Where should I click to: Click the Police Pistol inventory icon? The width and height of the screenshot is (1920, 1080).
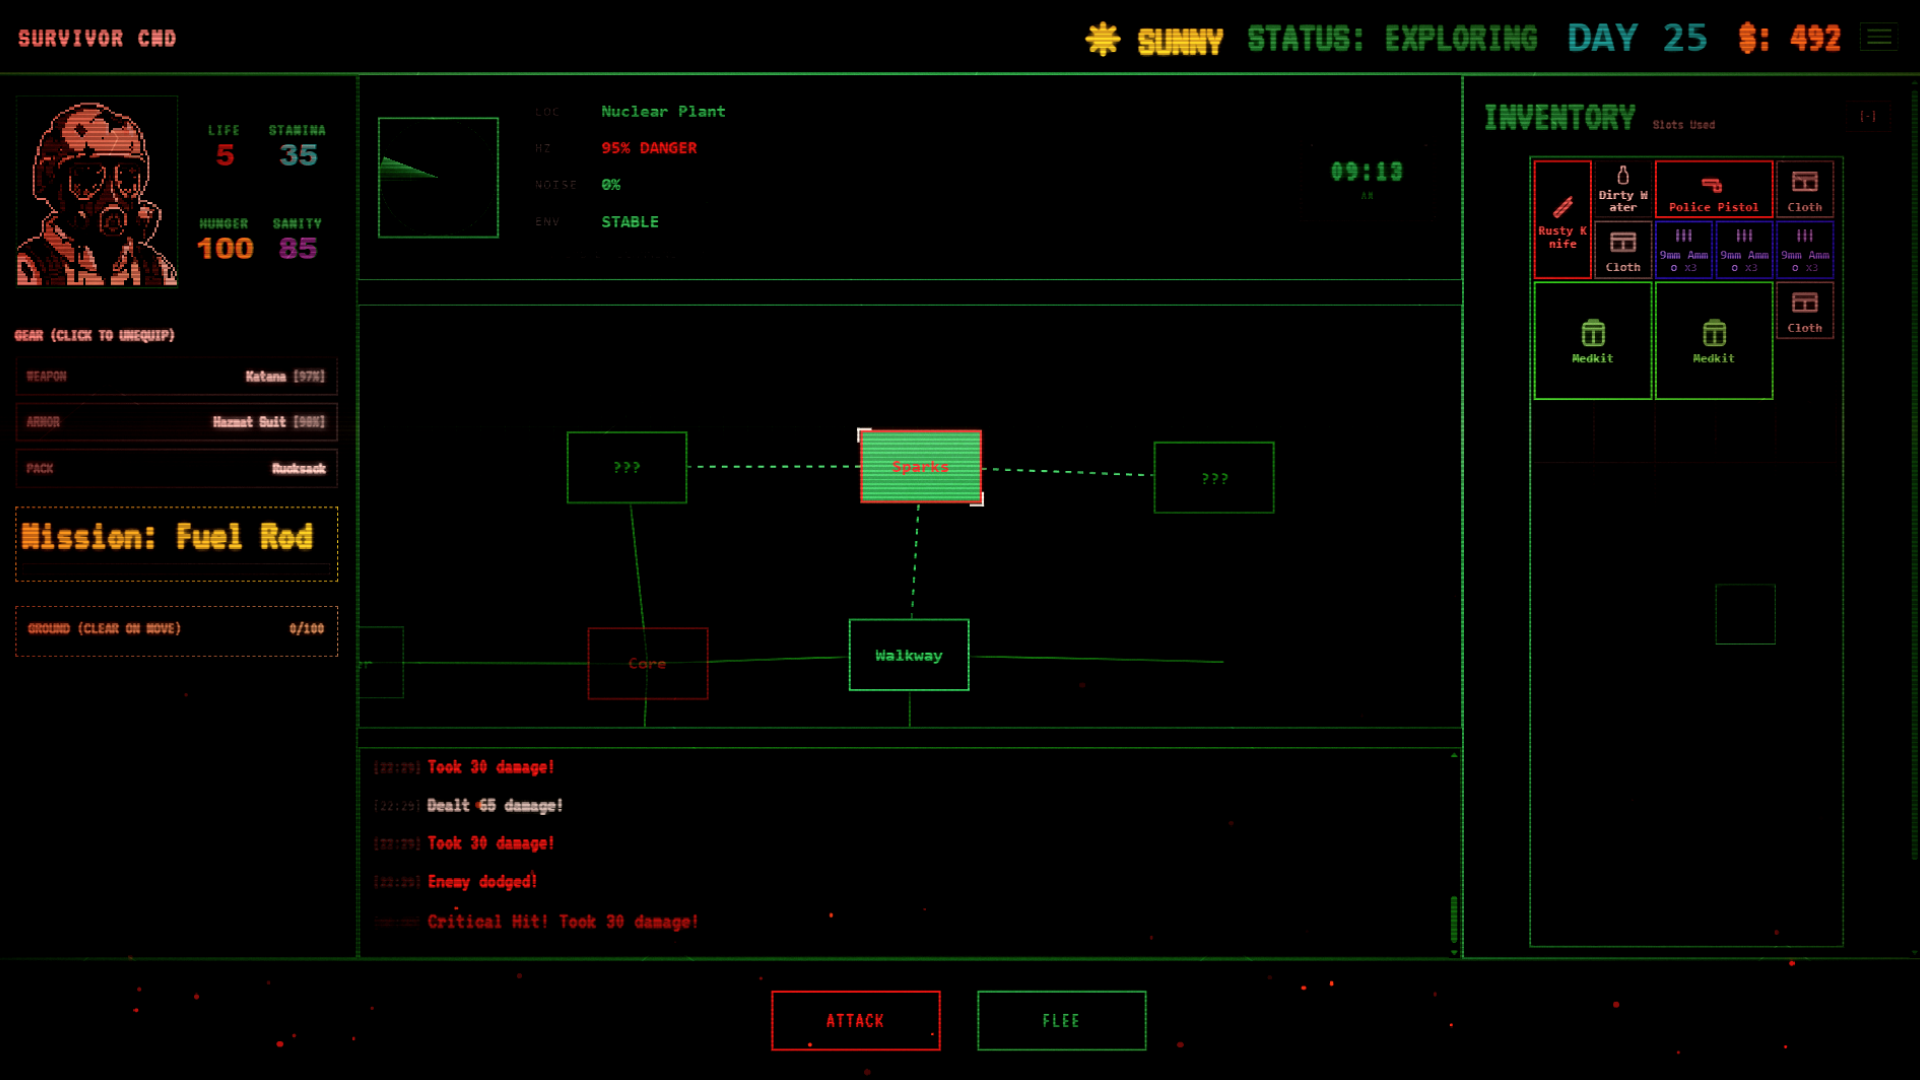(1713, 188)
